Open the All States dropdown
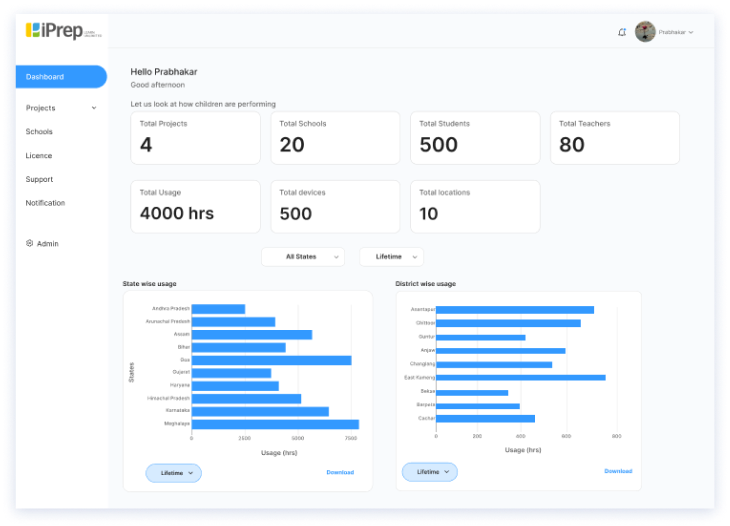730x526 pixels. [303, 257]
